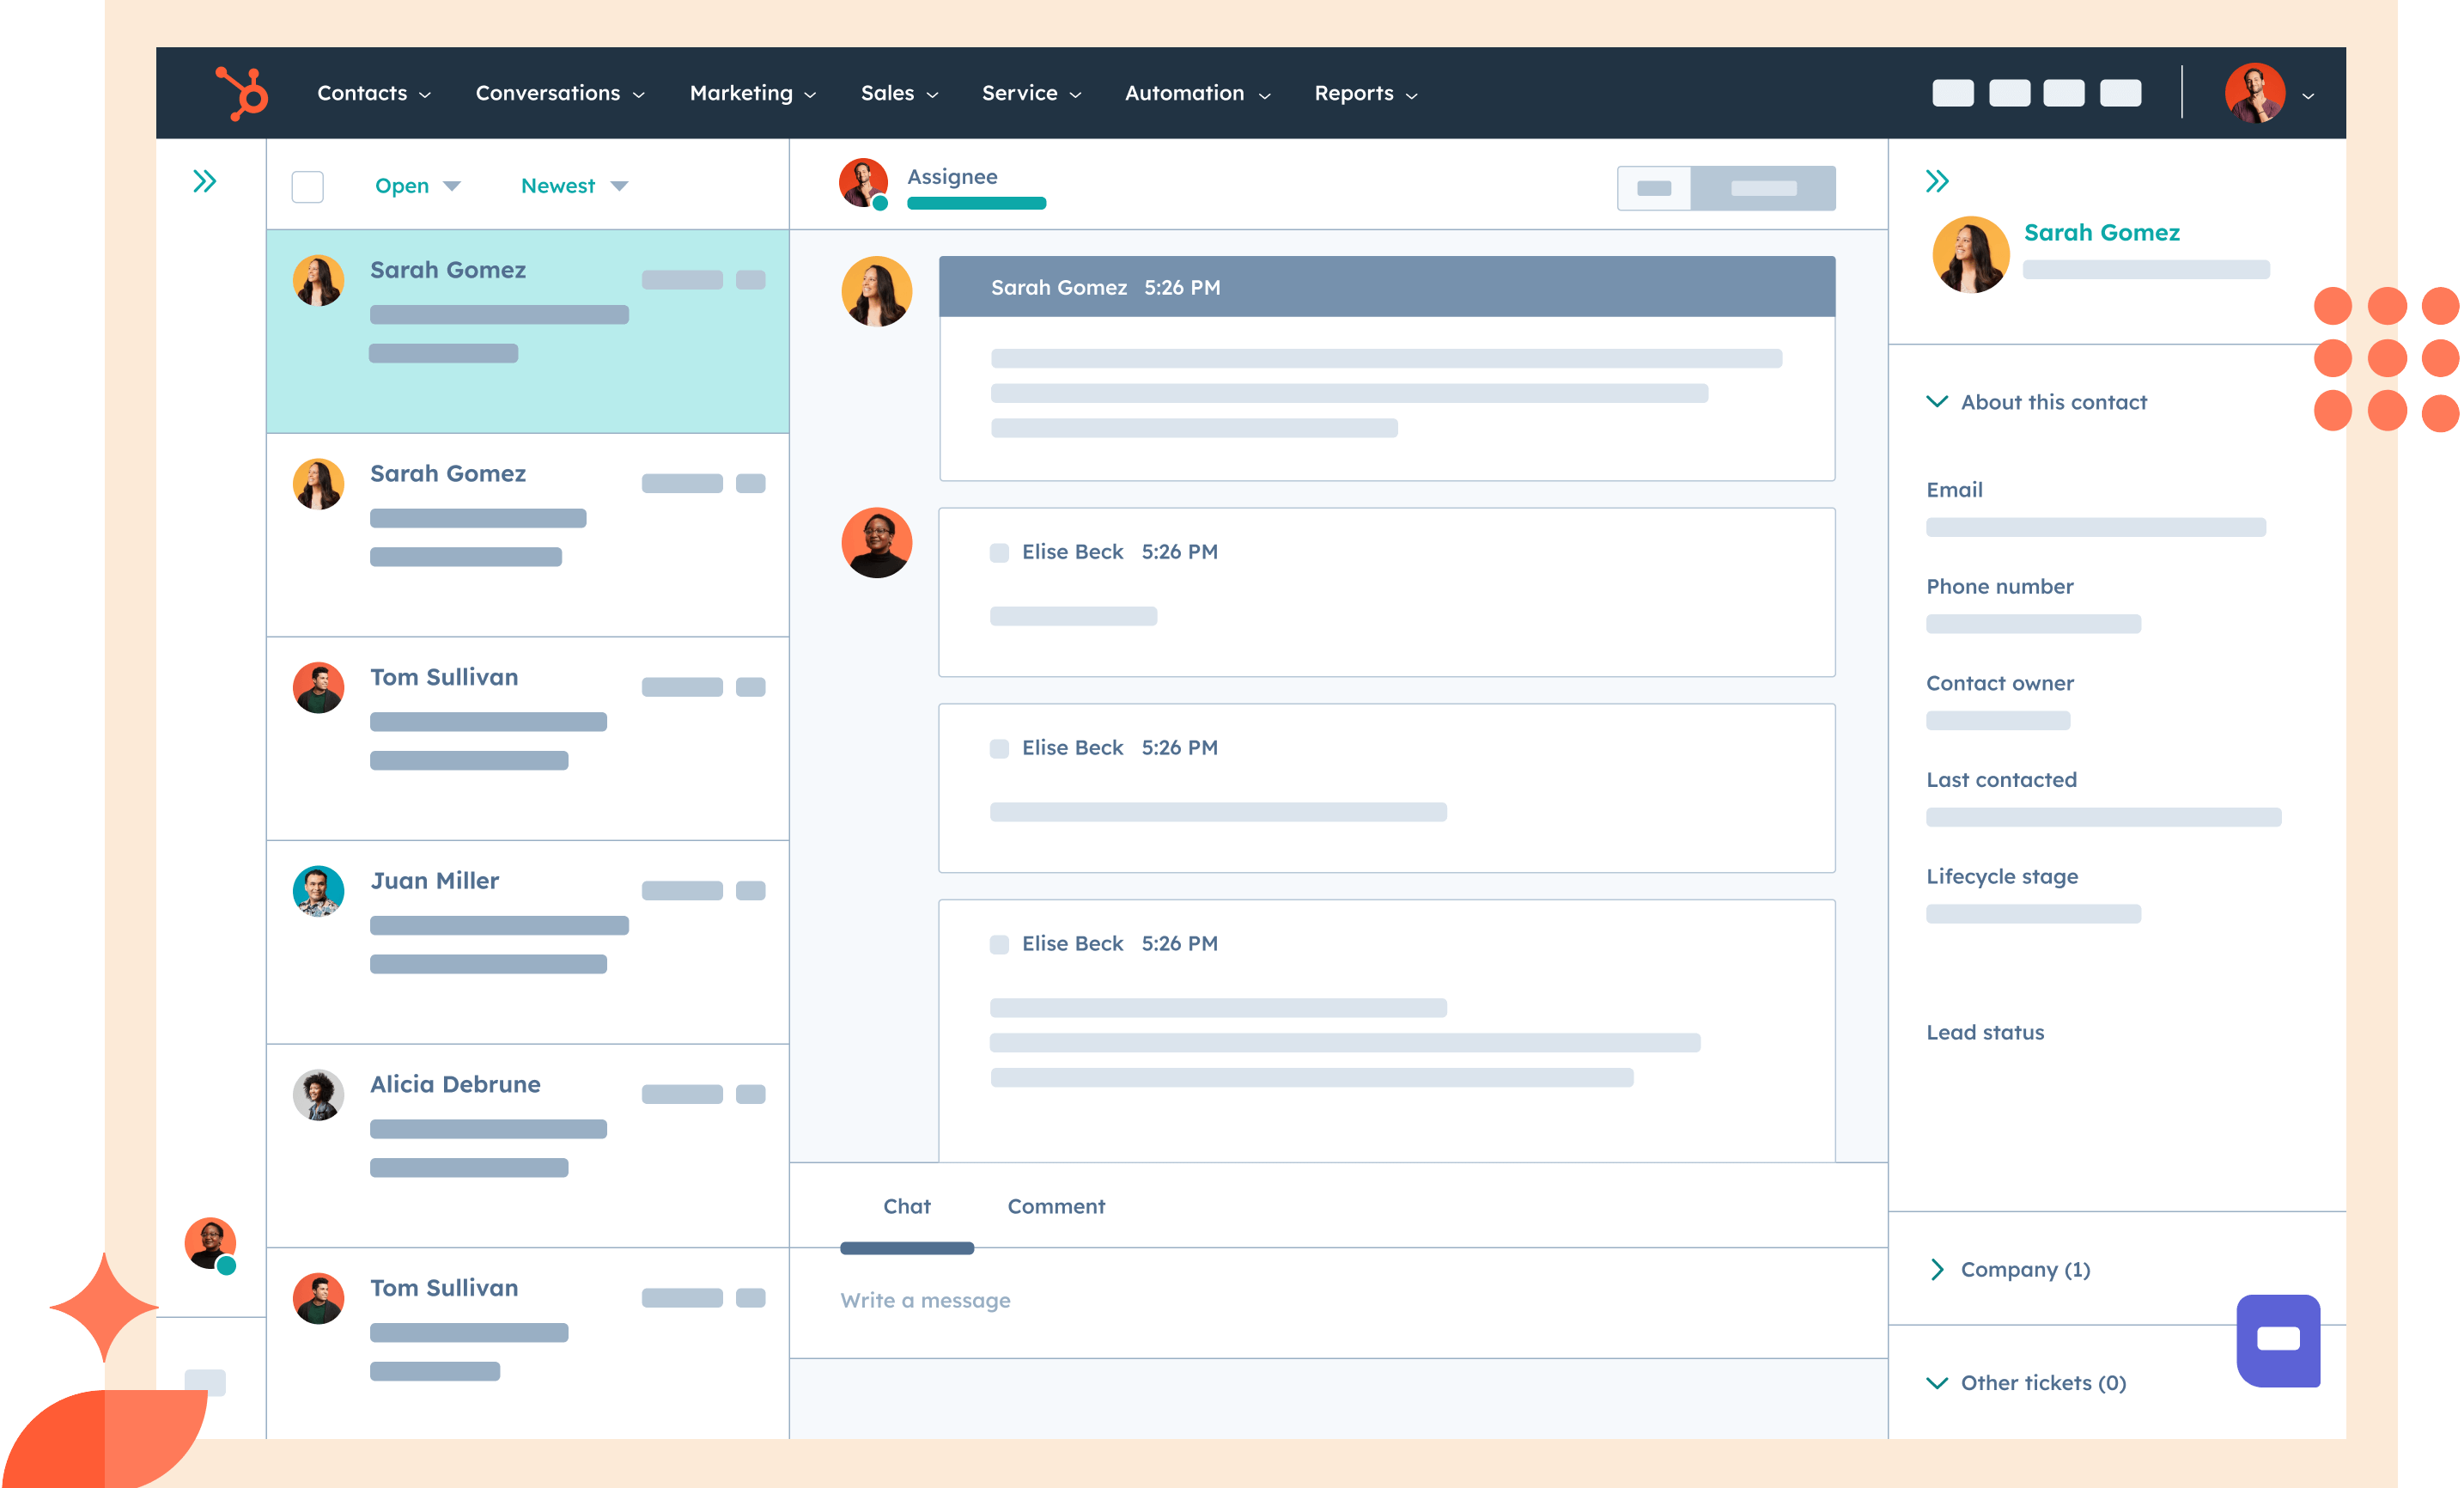The width and height of the screenshot is (2464, 1488).
Task: Open the Sales menu
Action: point(899,93)
